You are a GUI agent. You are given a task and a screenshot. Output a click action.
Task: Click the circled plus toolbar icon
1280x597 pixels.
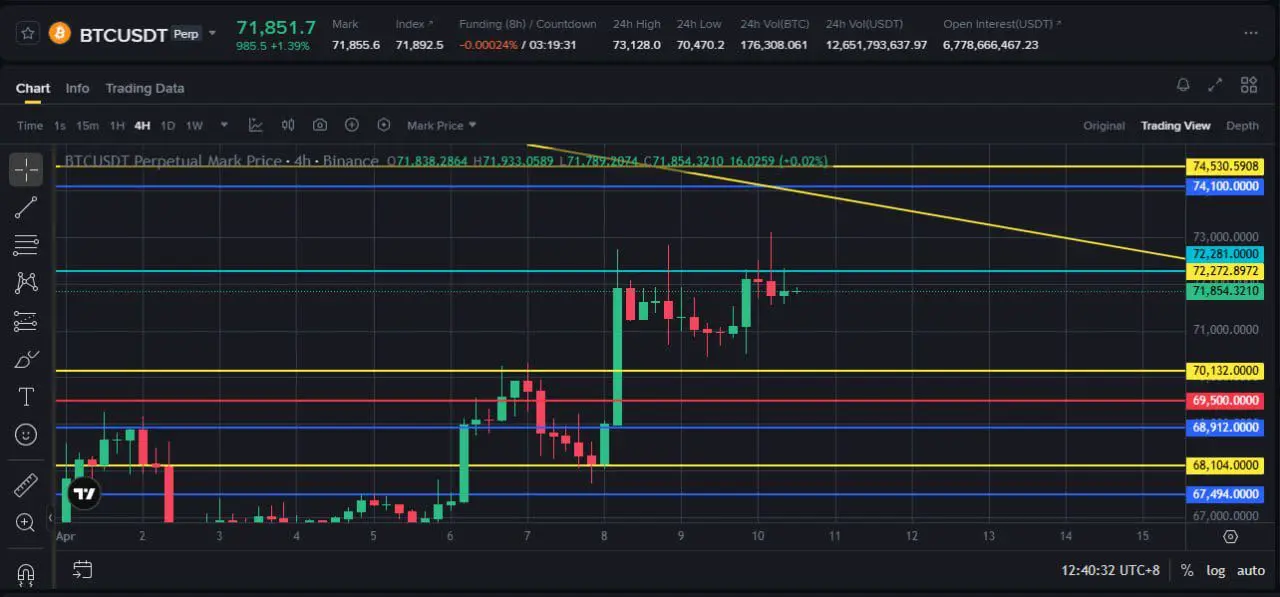[x=352, y=125]
